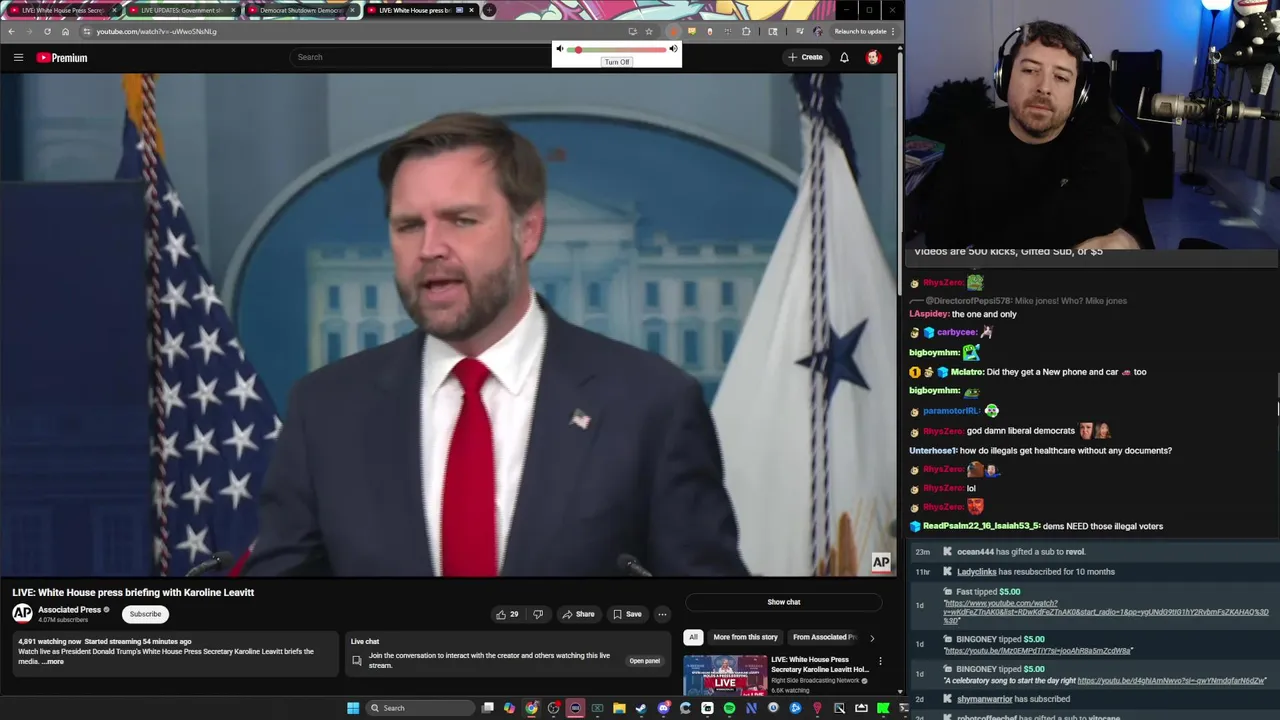Click the YouTube search field
The width and height of the screenshot is (1280, 720).
[x=420, y=57]
